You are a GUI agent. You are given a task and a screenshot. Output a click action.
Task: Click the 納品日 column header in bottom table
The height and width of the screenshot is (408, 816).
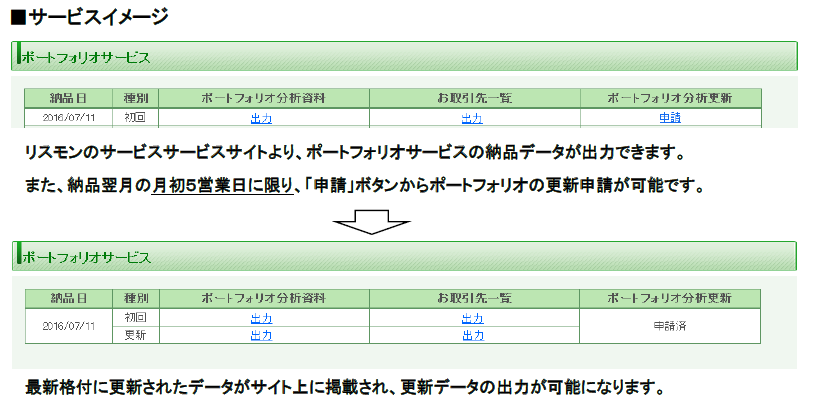point(68,299)
